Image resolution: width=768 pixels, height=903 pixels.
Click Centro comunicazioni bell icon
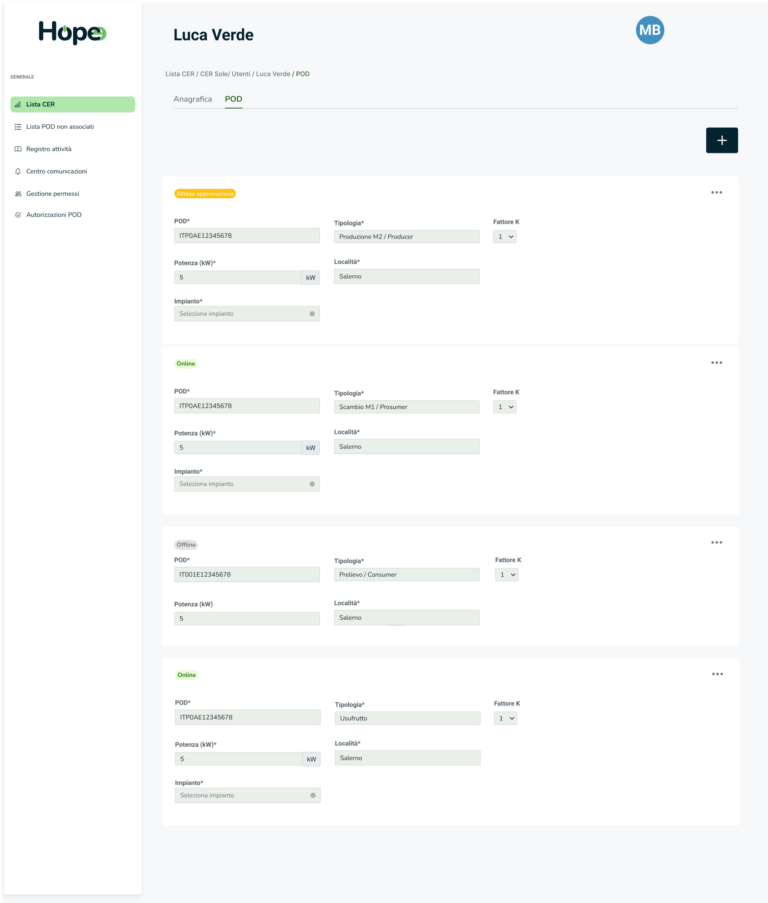pos(18,171)
